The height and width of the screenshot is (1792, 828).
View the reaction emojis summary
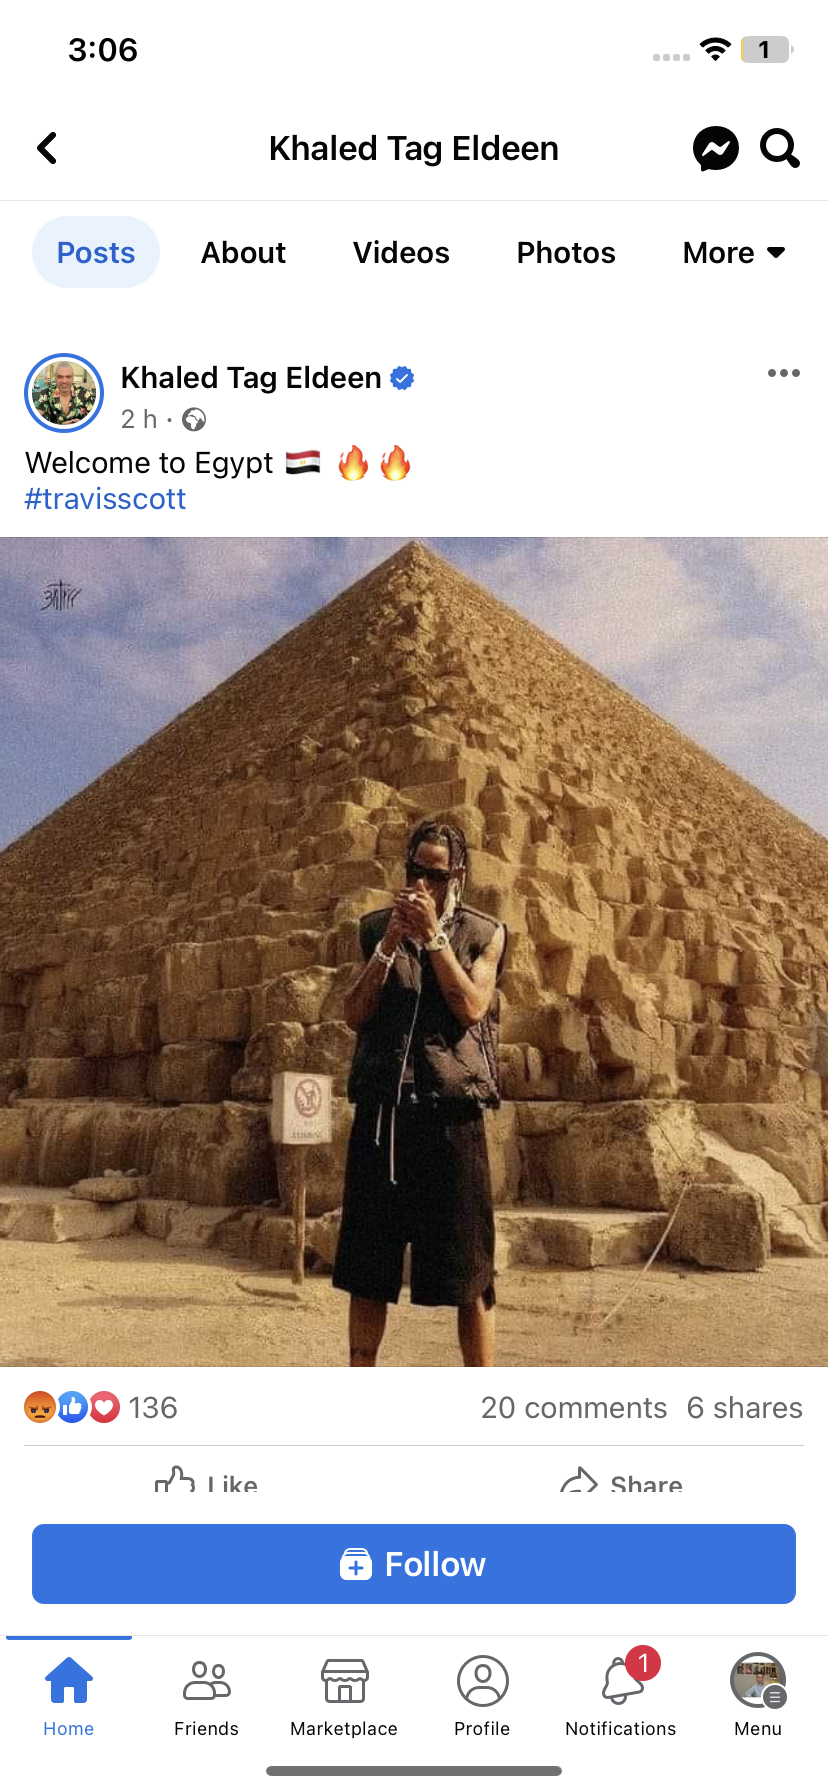[72, 1407]
